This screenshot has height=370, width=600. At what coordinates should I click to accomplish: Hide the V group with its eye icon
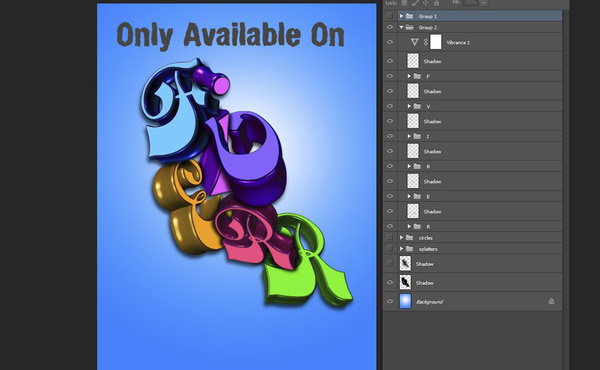(390, 106)
